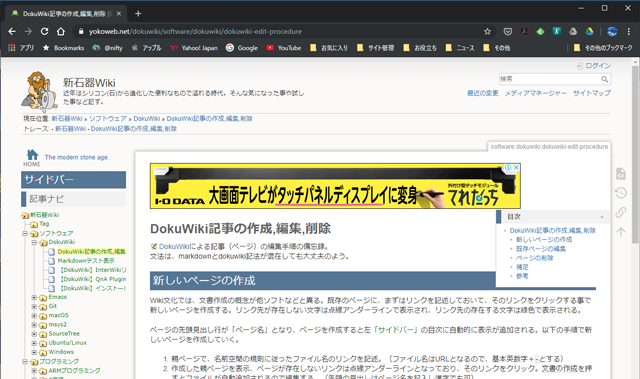Image resolution: width=640 pixels, height=379 pixels.
Task: Open the backlinks chain icon
Action: coord(621,212)
